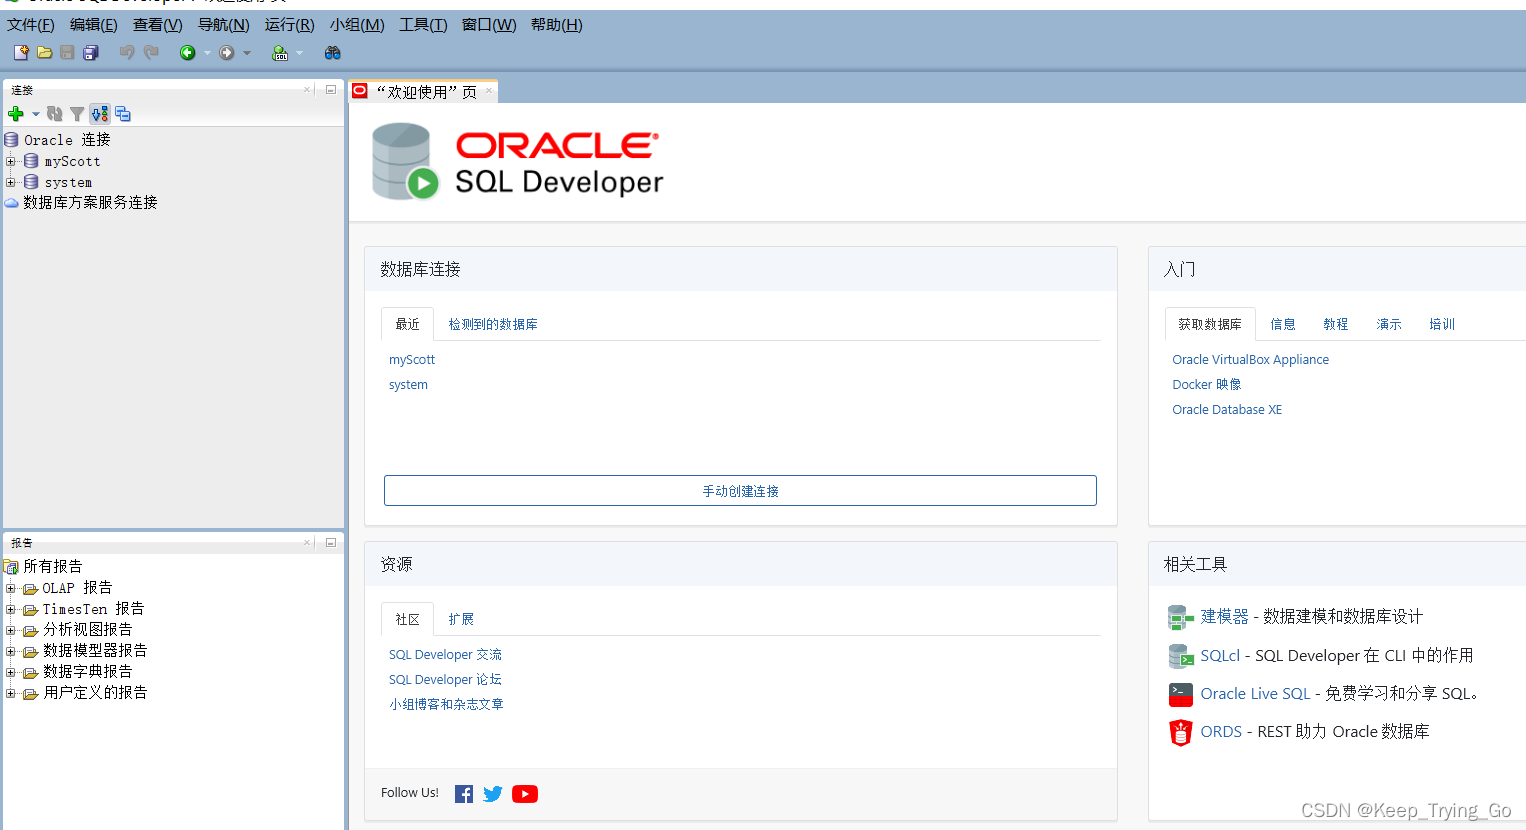Expand the 数据模型器报告 folder
1526x830 pixels.
coord(11,651)
